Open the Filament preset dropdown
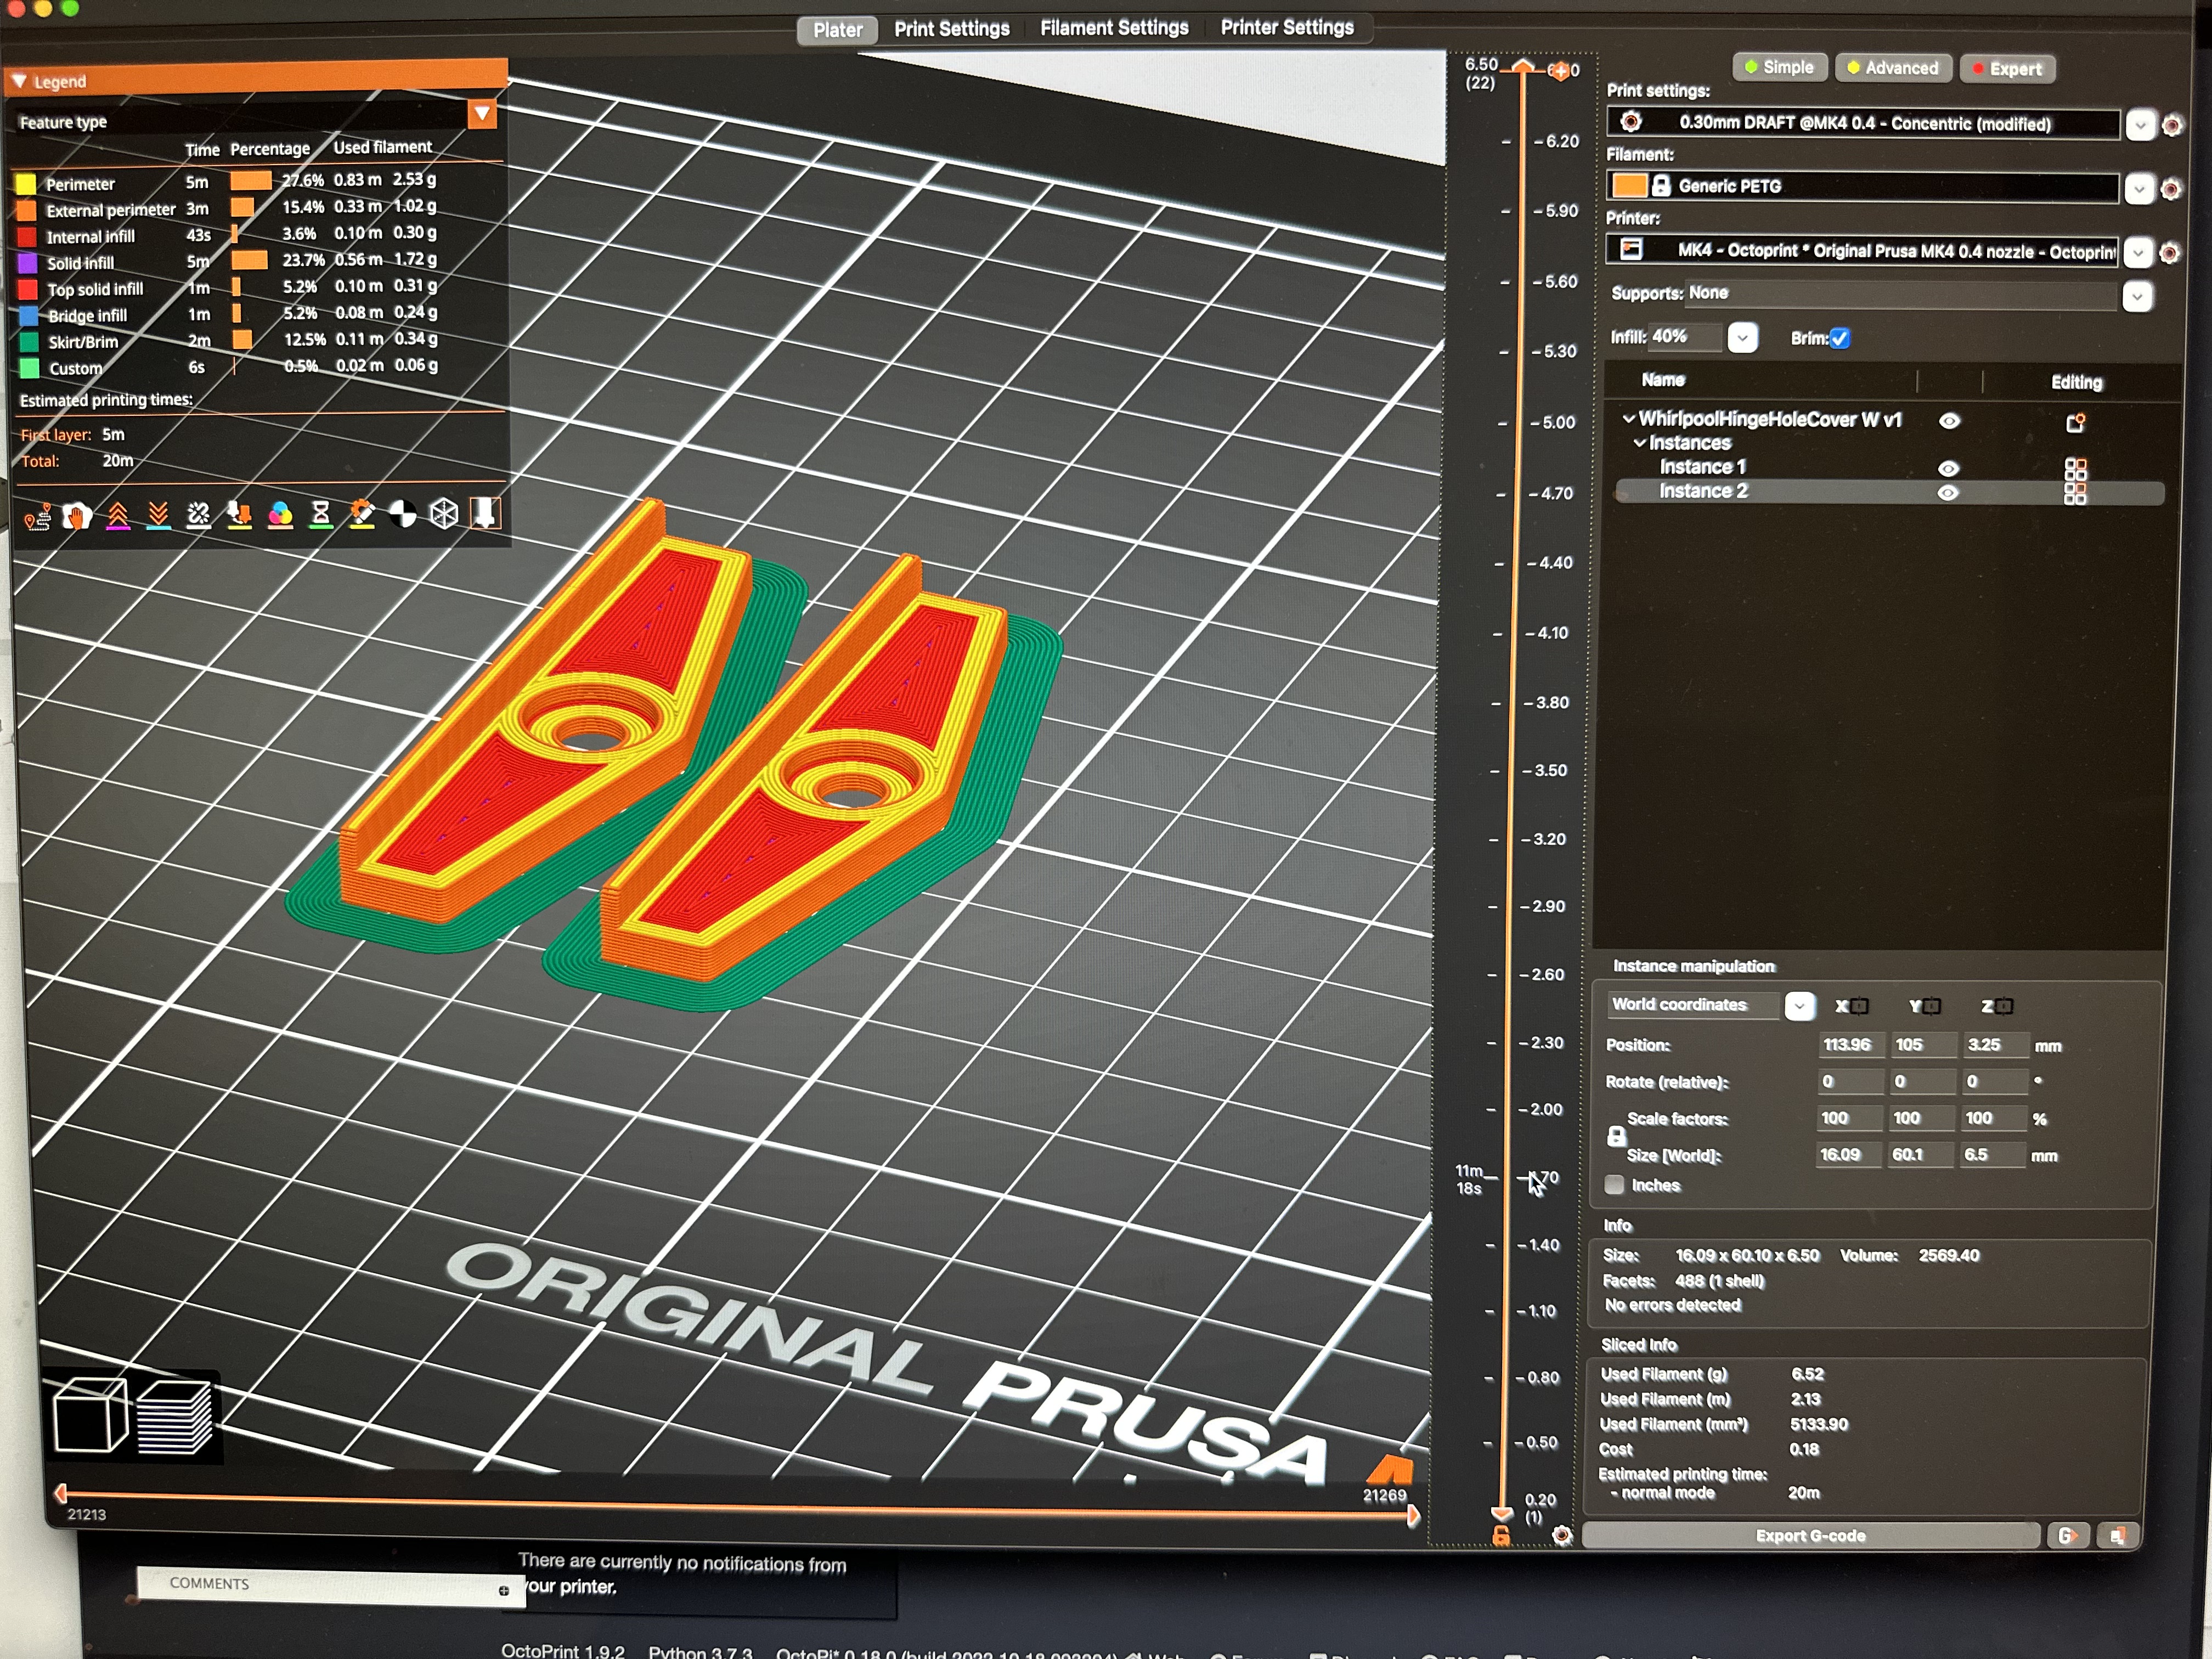The width and height of the screenshot is (2212, 1659). click(x=2138, y=188)
